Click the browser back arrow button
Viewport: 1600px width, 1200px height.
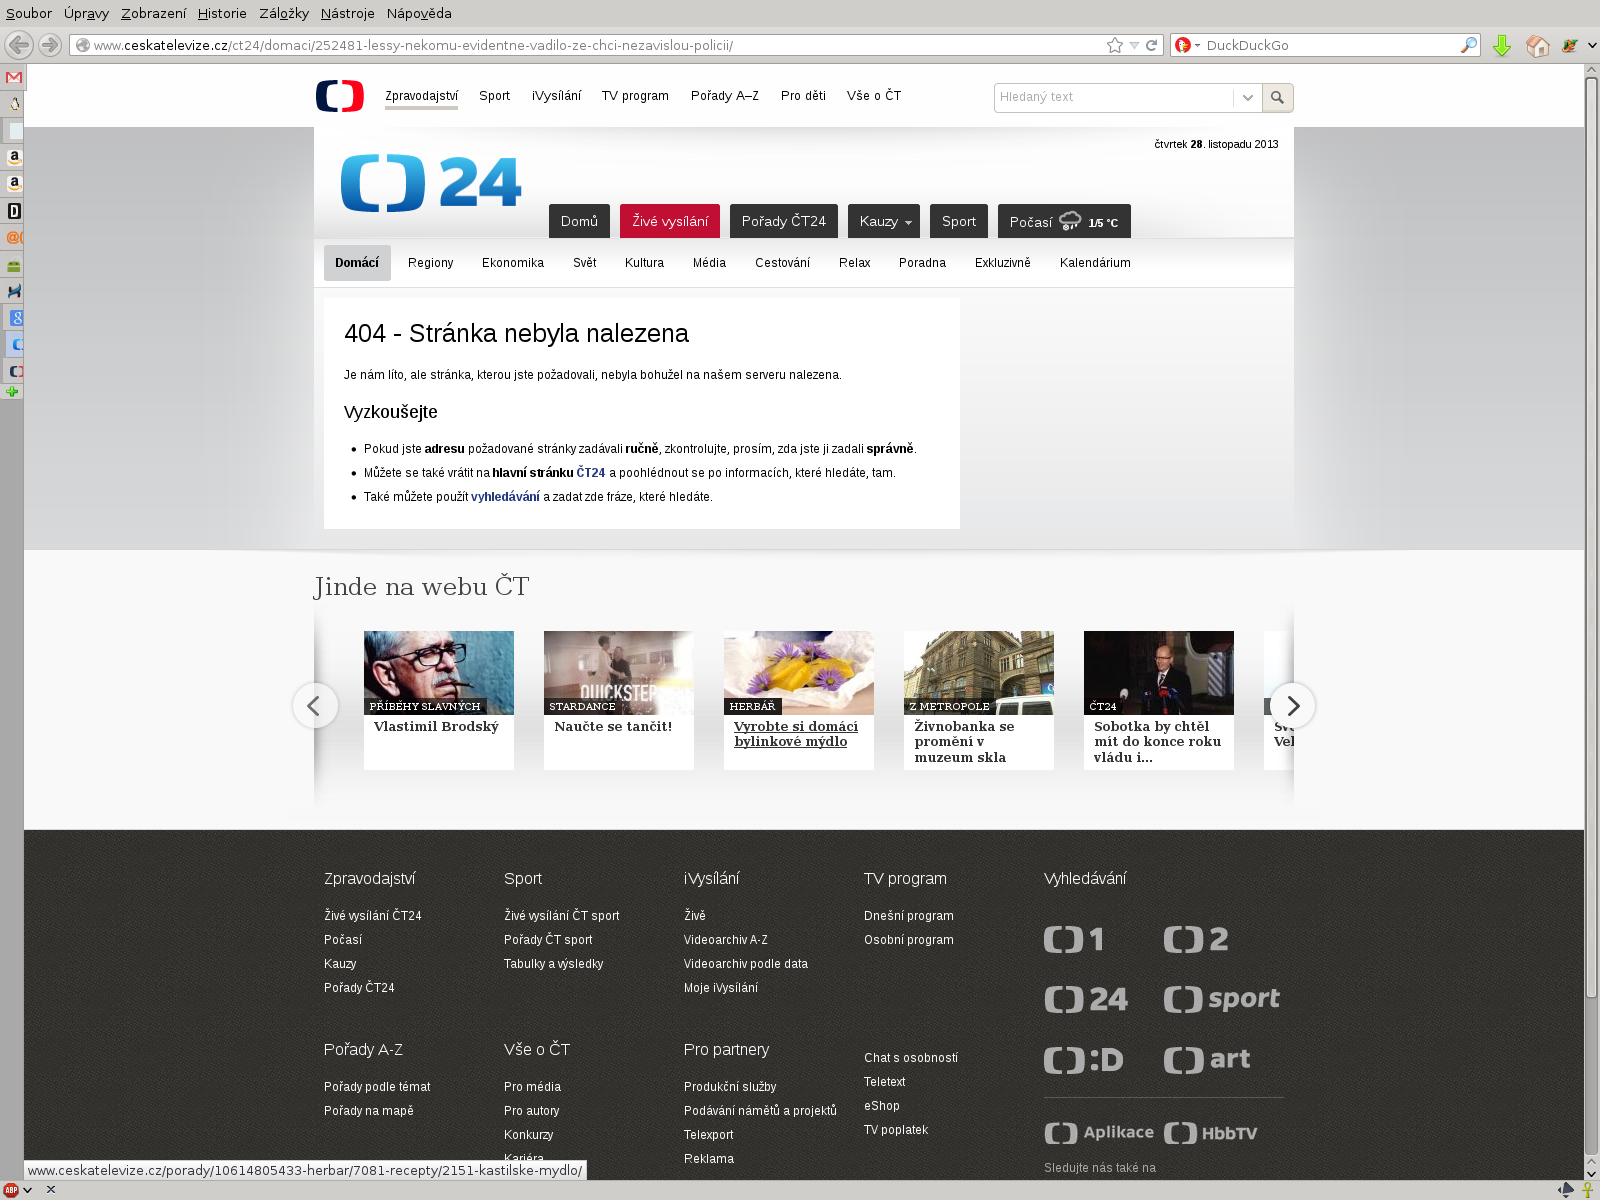19,45
